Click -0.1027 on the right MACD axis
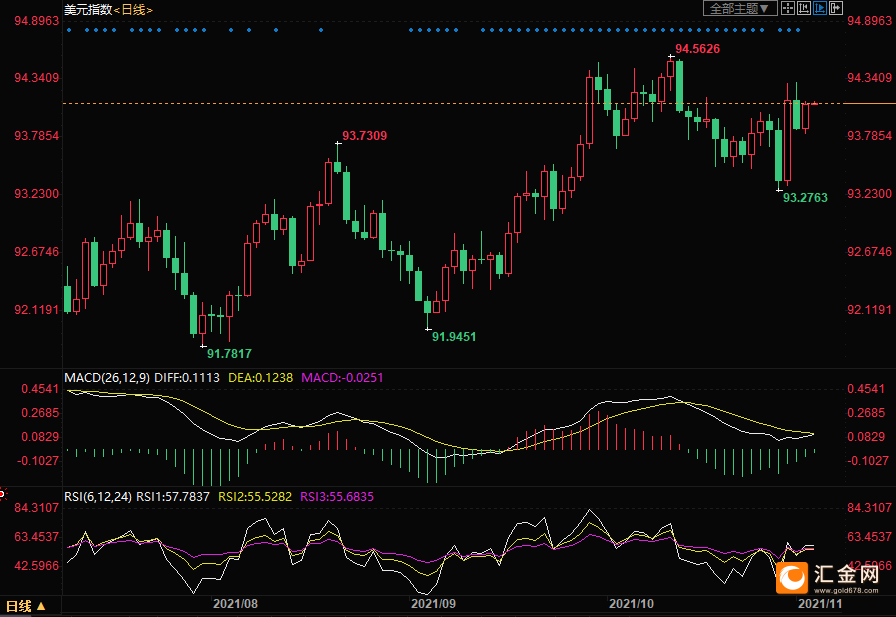This screenshot has height=617, width=896. point(867,461)
